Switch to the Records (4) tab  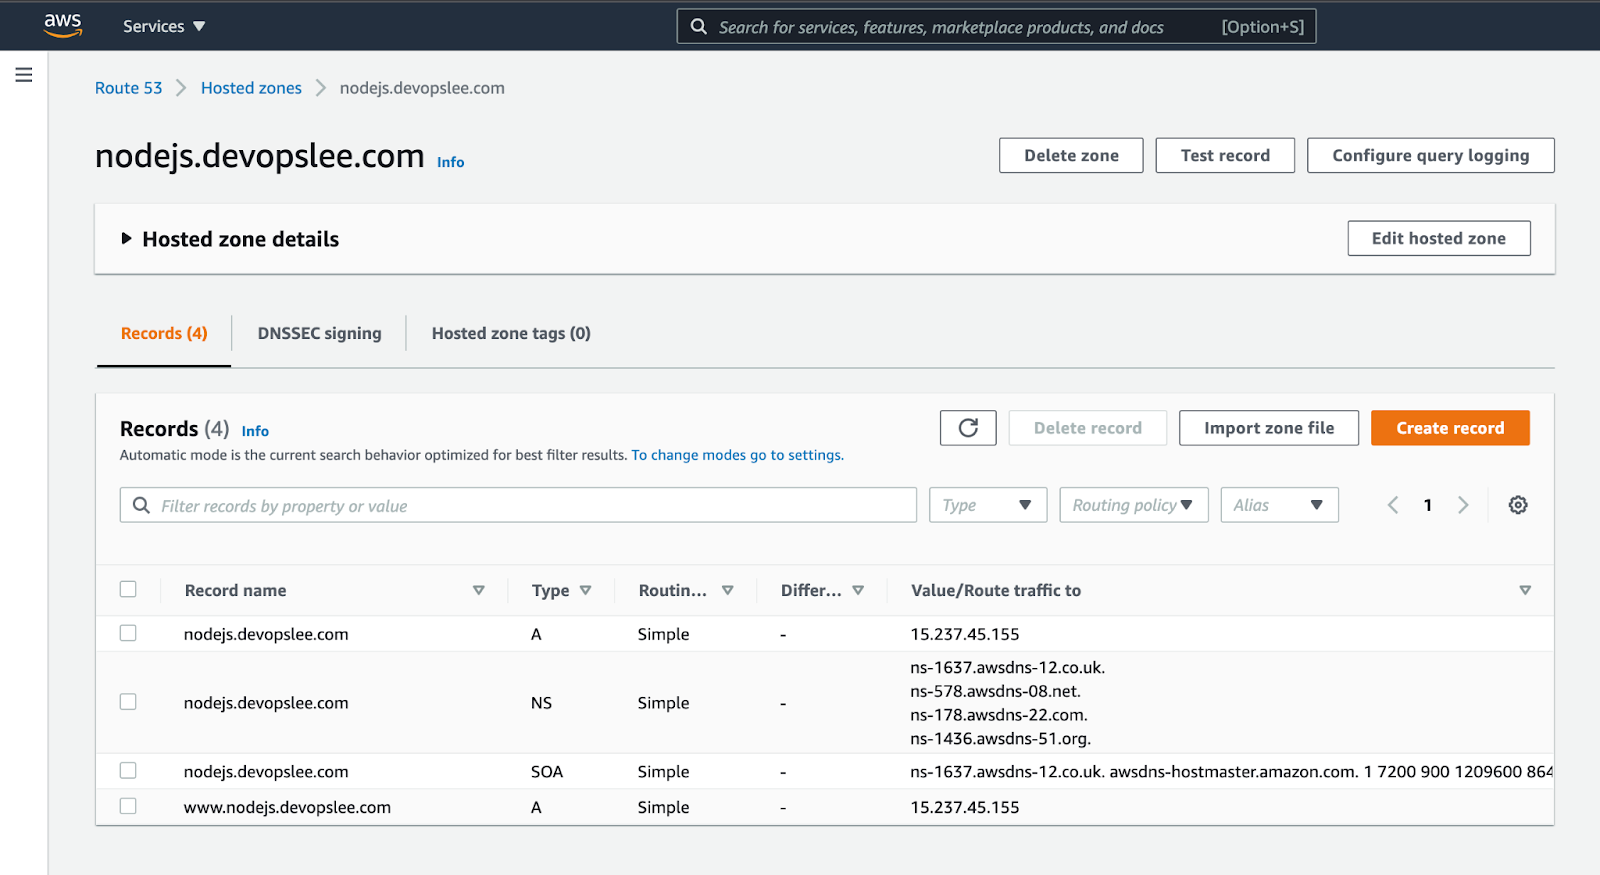coord(164,334)
